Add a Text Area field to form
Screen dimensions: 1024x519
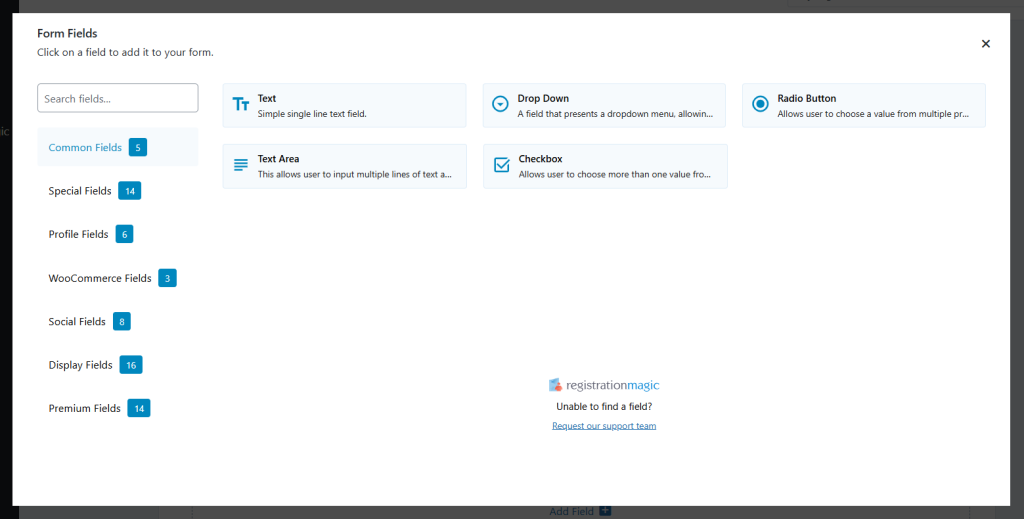[344, 166]
